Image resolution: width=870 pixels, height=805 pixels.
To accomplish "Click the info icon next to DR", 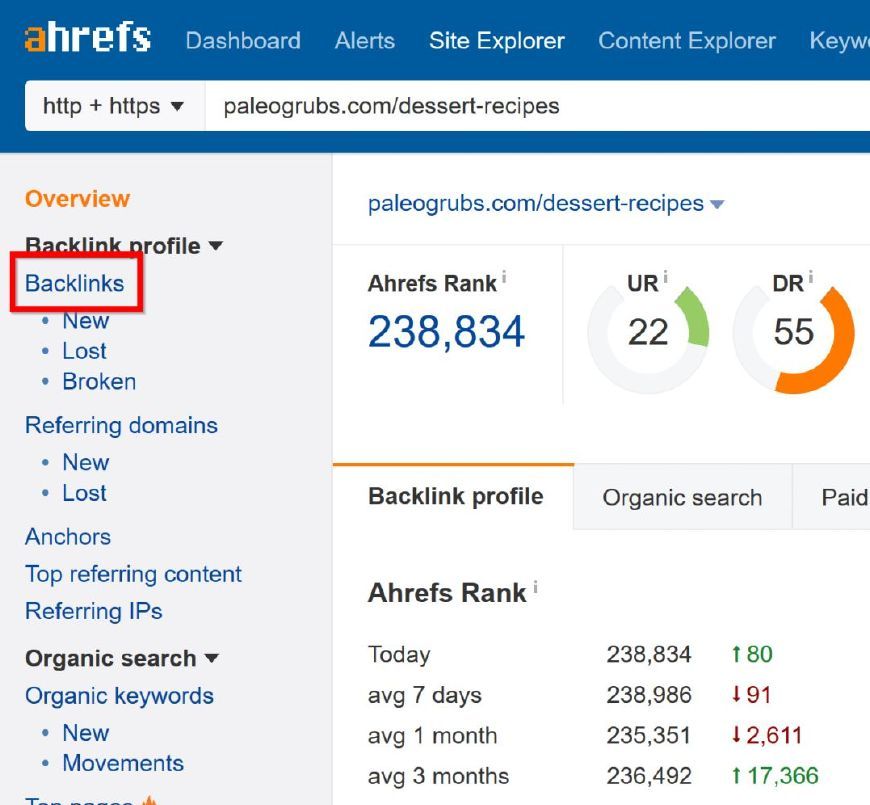I will click(811, 276).
